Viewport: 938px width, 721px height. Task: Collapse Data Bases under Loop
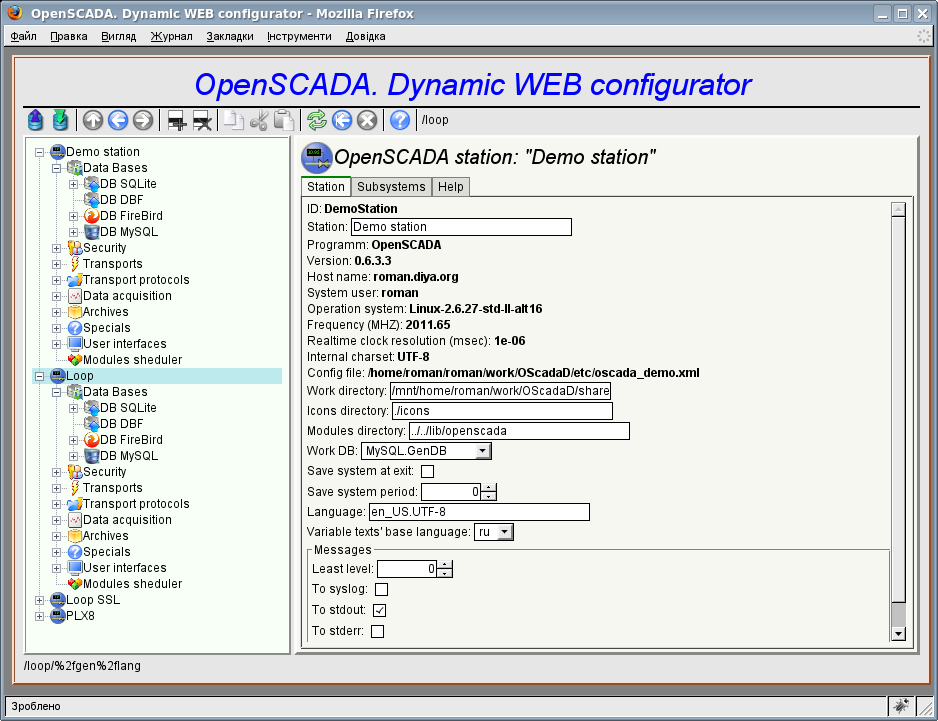(x=56, y=393)
